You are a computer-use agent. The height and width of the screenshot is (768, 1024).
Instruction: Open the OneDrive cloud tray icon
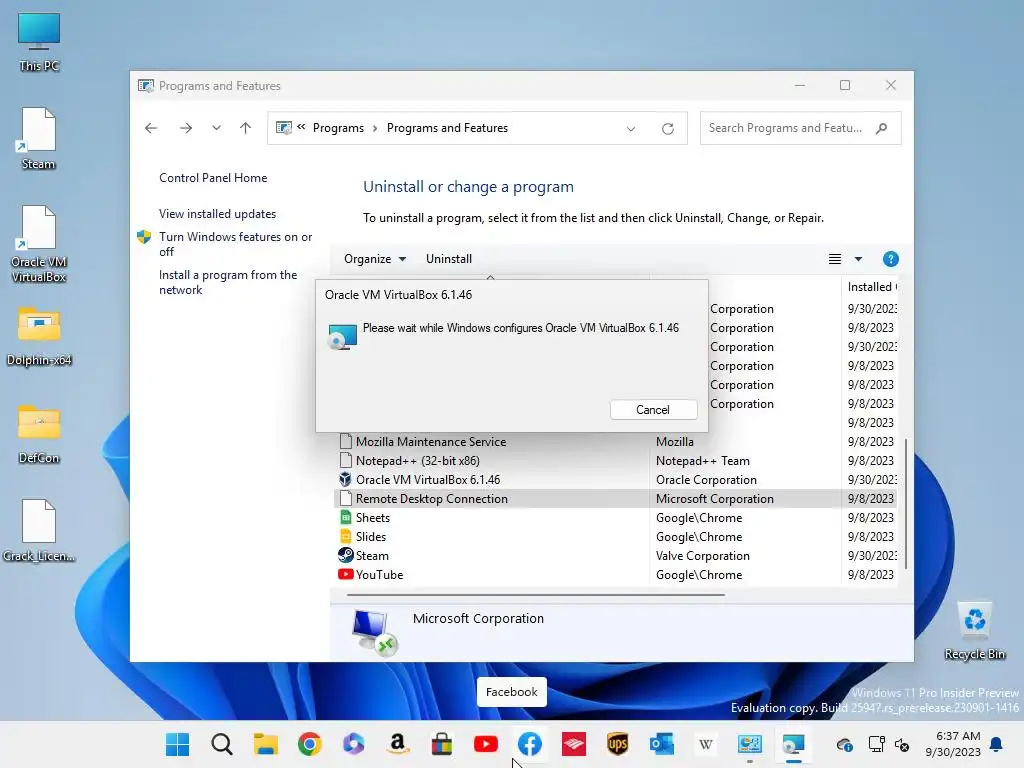844,744
